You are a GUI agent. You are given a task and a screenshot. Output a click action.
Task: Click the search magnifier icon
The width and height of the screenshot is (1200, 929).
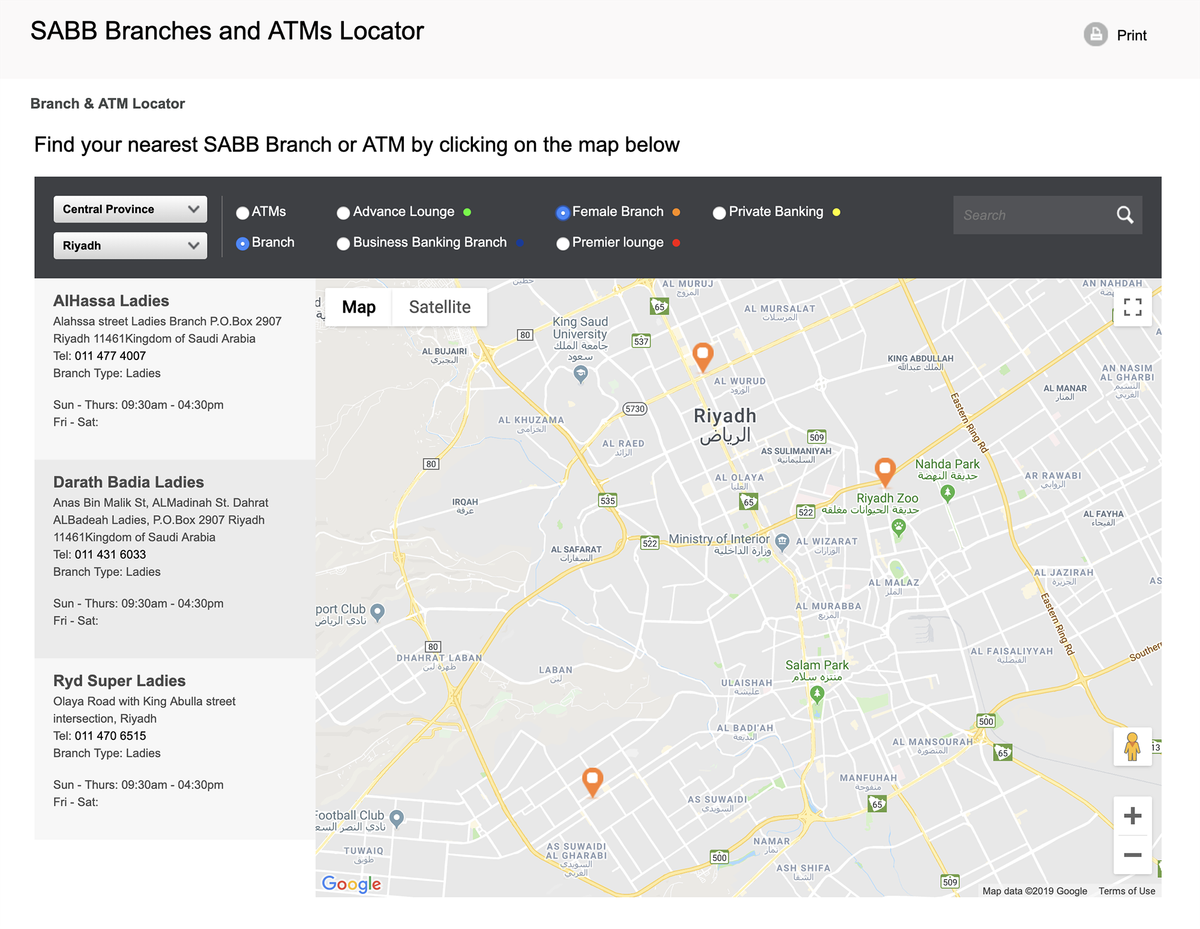(1125, 215)
